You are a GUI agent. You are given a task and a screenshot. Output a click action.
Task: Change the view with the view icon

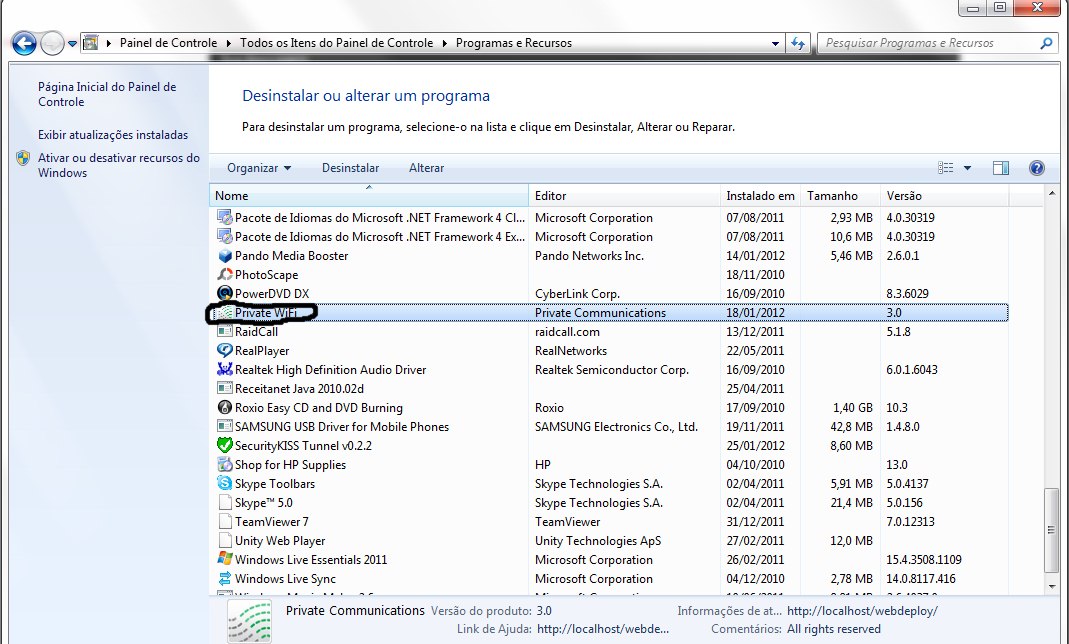(x=946, y=168)
